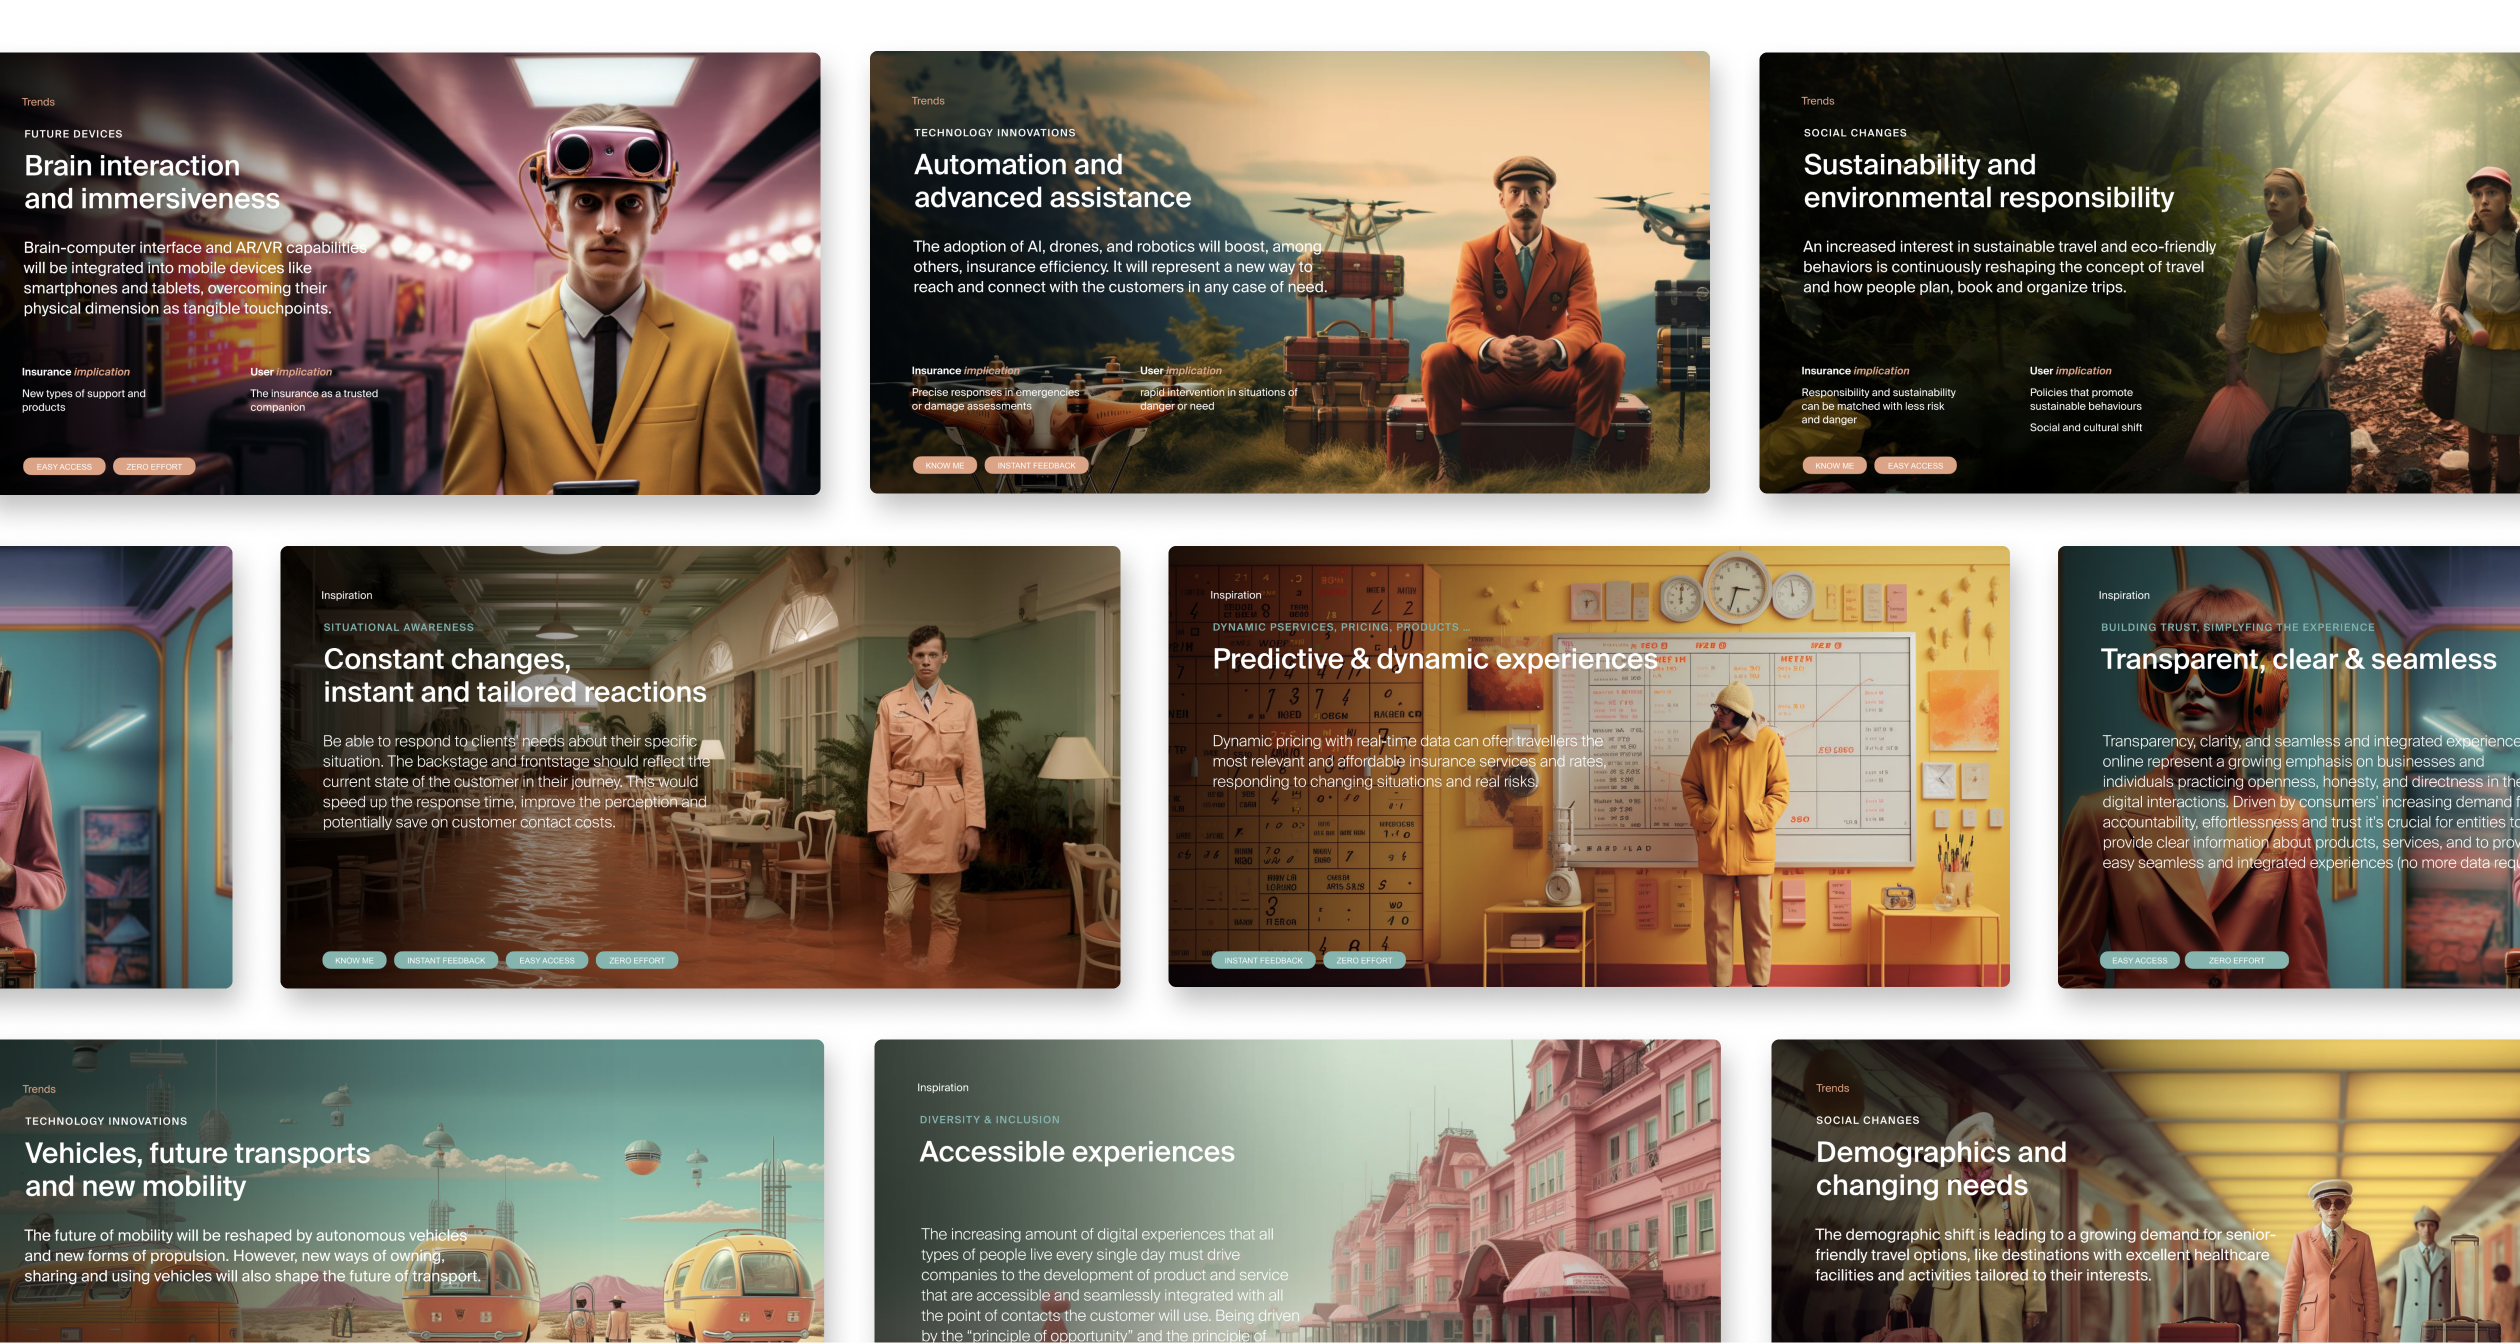Open the Brain interaction and immersiveness card
Viewport: 2520px width, 1343px height.
point(131,181)
